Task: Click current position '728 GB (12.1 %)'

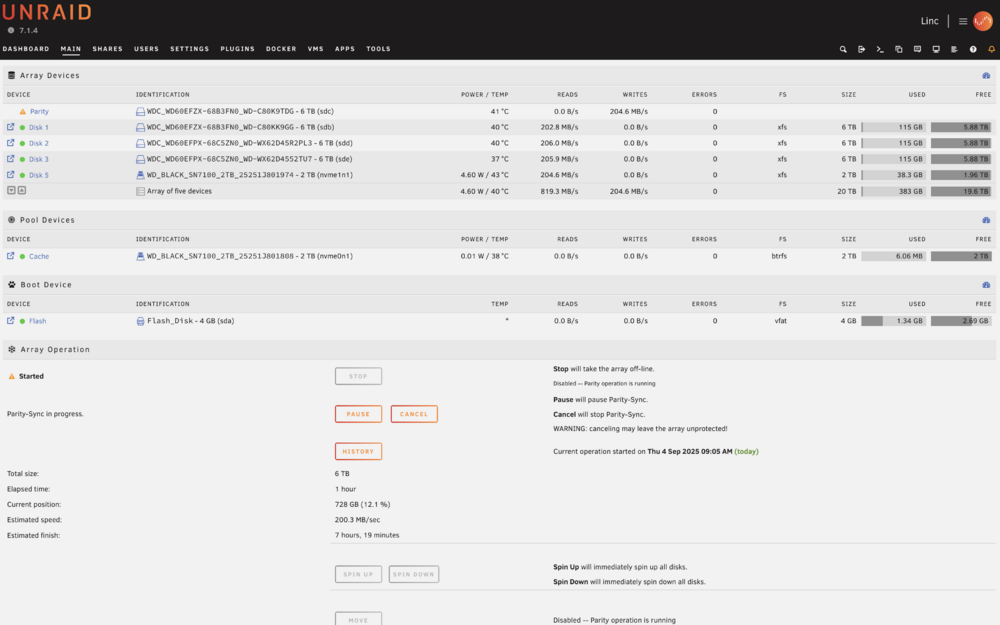Action: 362,504
